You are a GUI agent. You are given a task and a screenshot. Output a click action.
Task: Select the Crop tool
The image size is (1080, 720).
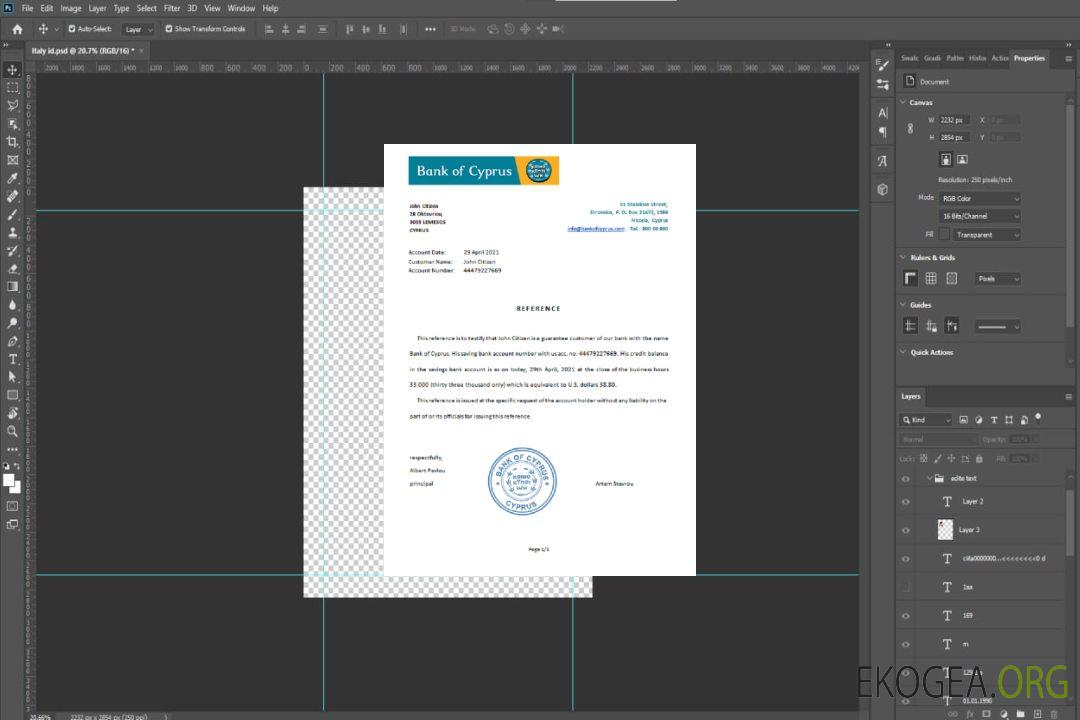click(12, 141)
